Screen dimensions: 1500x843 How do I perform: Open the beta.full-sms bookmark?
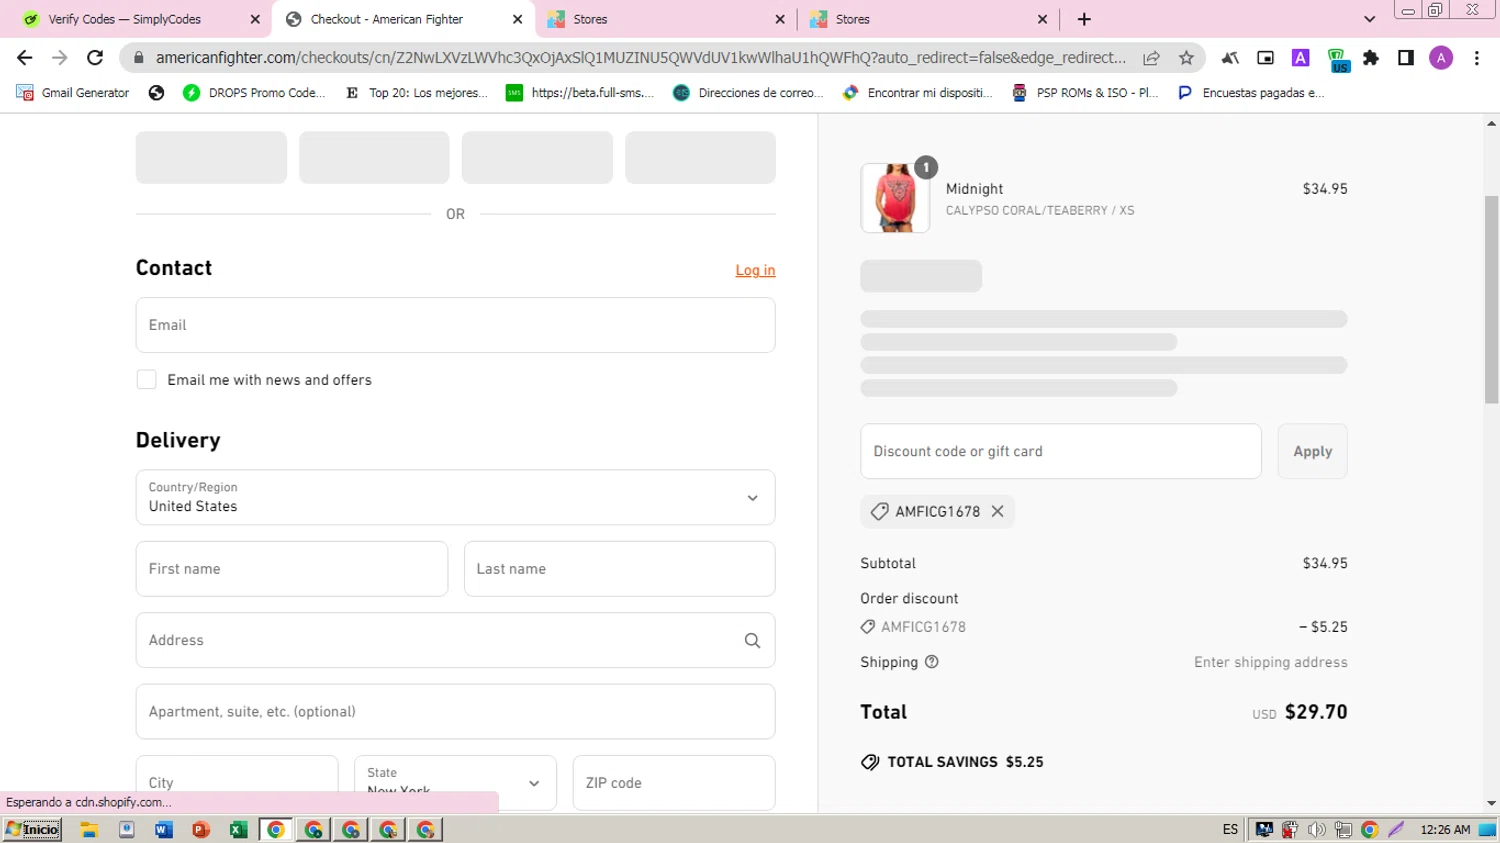pyautogui.click(x=581, y=92)
